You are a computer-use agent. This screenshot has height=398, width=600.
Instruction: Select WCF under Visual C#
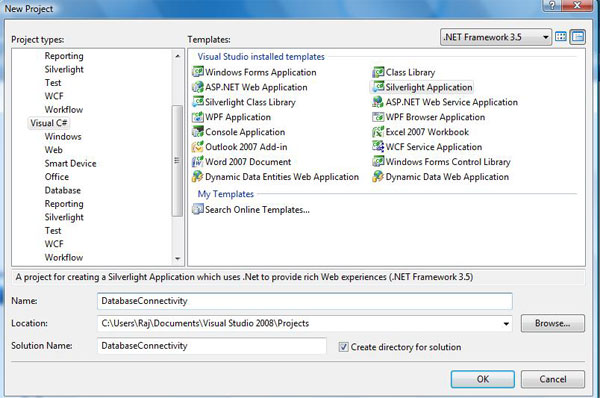[54, 244]
